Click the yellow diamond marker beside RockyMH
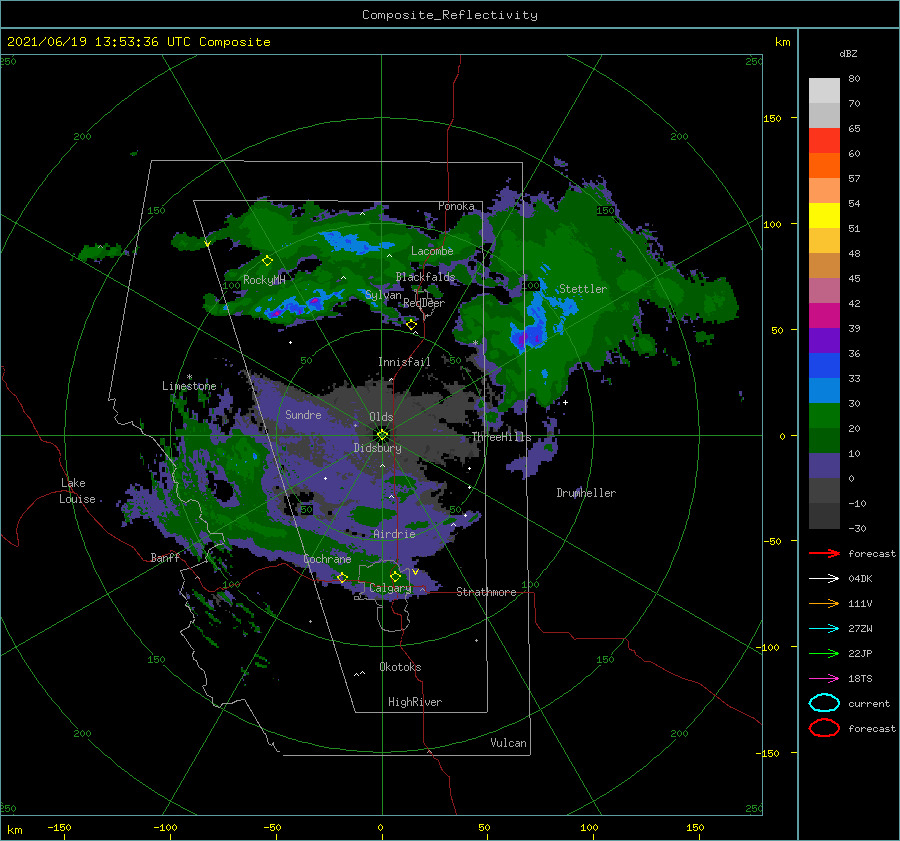Screen dimensions: 900x841 [267, 261]
